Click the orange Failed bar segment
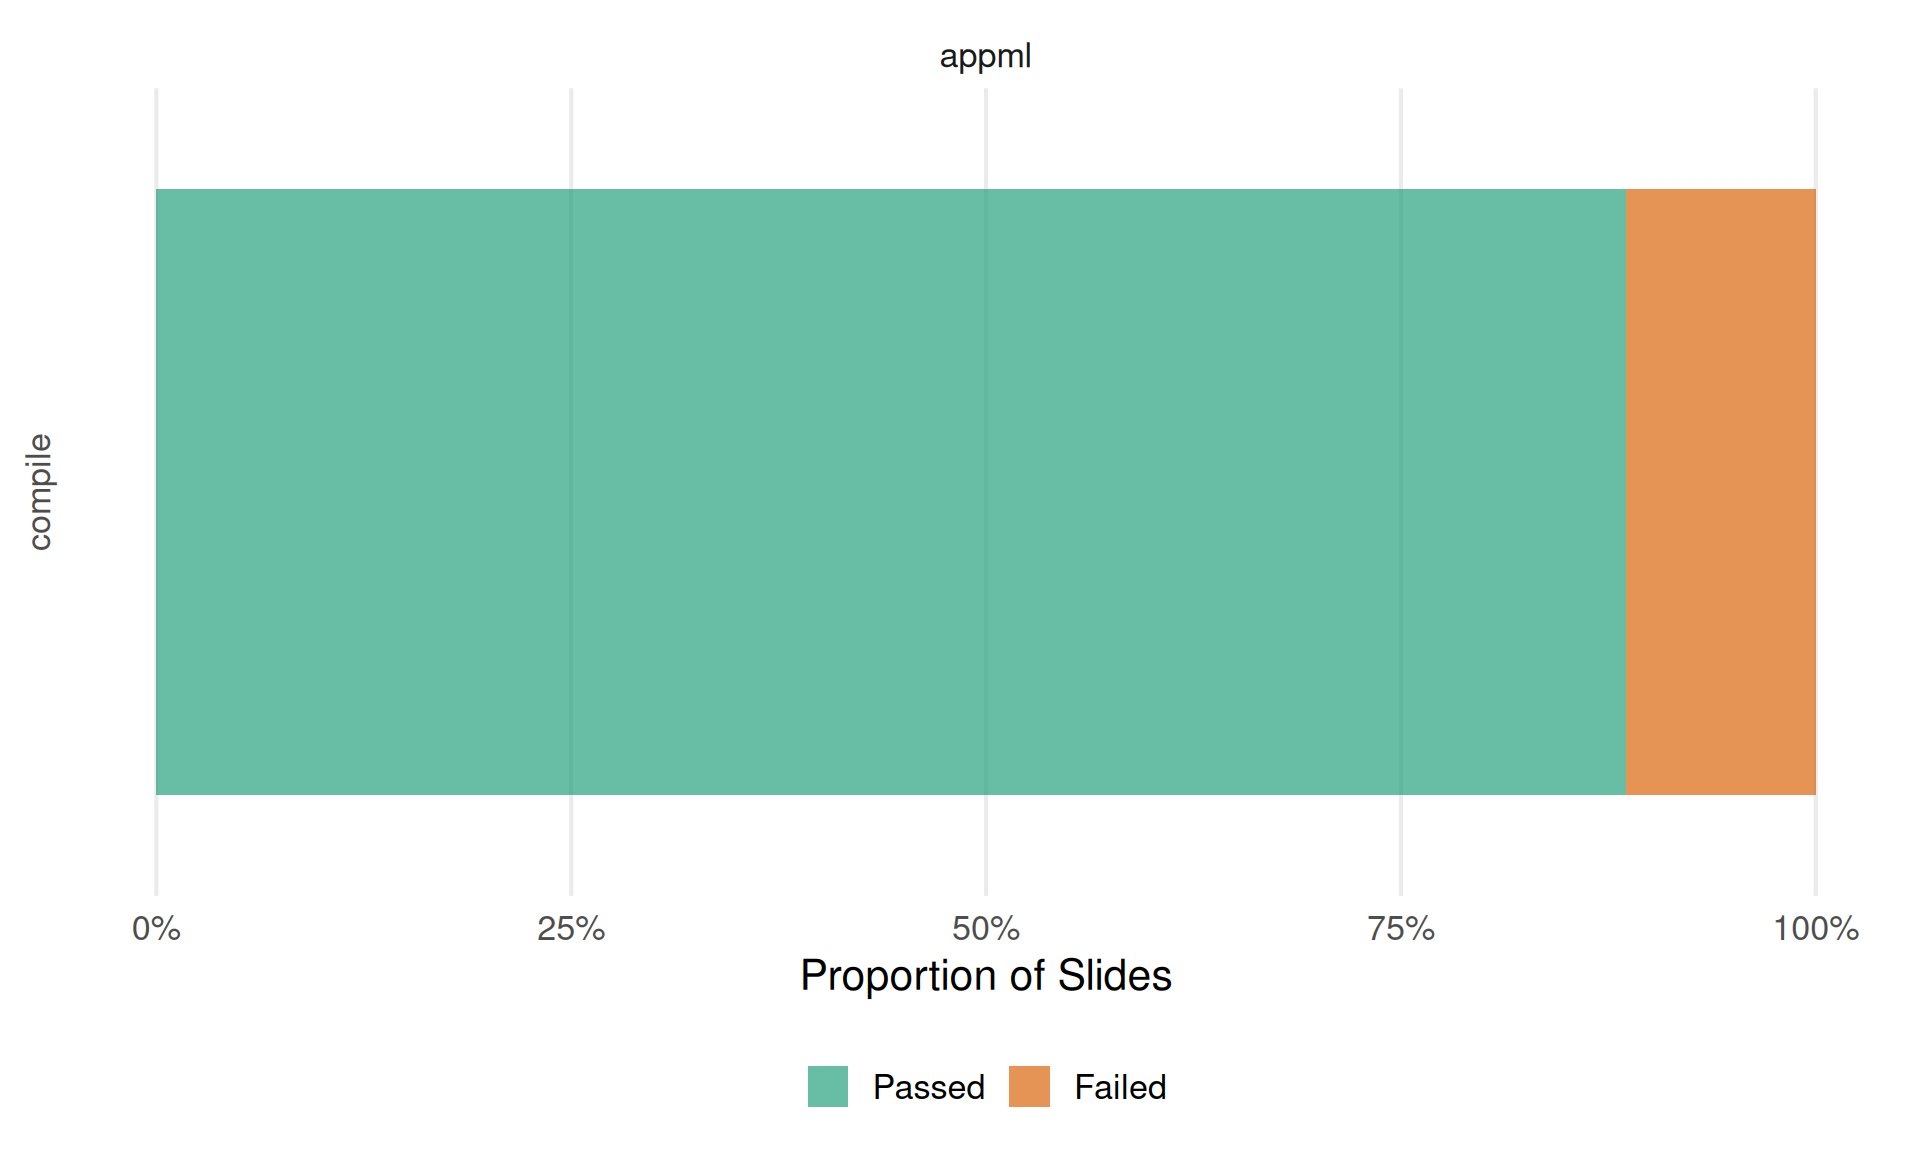Image resolution: width=1920 pixels, height=1152 pixels. click(x=1720, y=492)
